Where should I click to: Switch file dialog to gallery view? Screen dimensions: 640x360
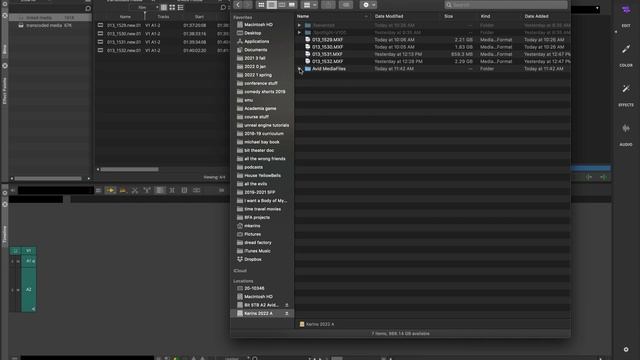tap(291, 5)
